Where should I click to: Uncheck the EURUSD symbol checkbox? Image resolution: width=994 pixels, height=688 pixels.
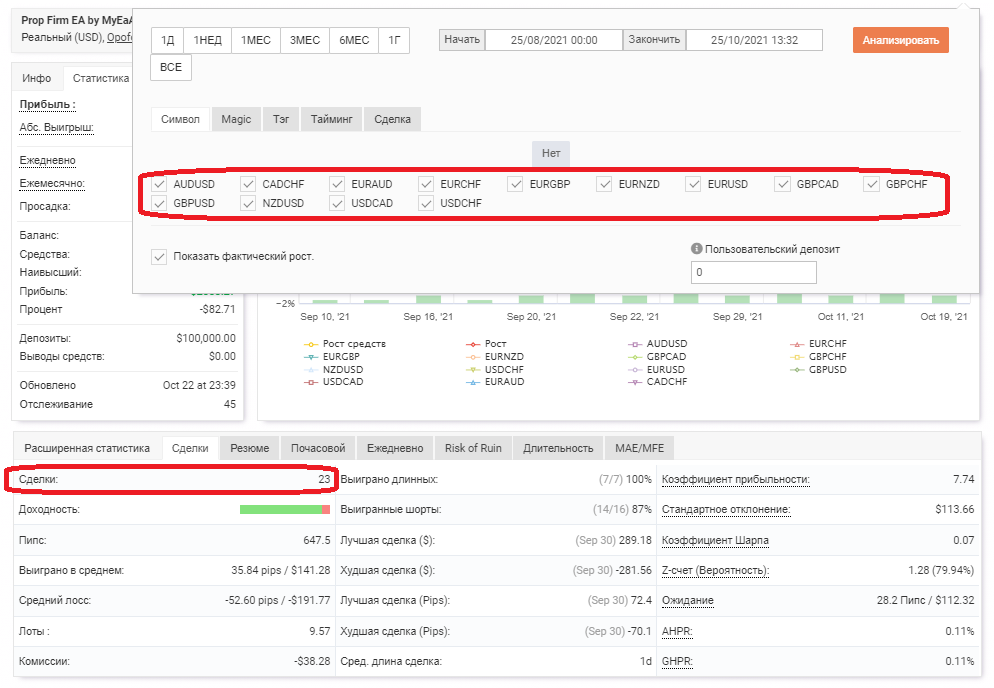[694, 185]
